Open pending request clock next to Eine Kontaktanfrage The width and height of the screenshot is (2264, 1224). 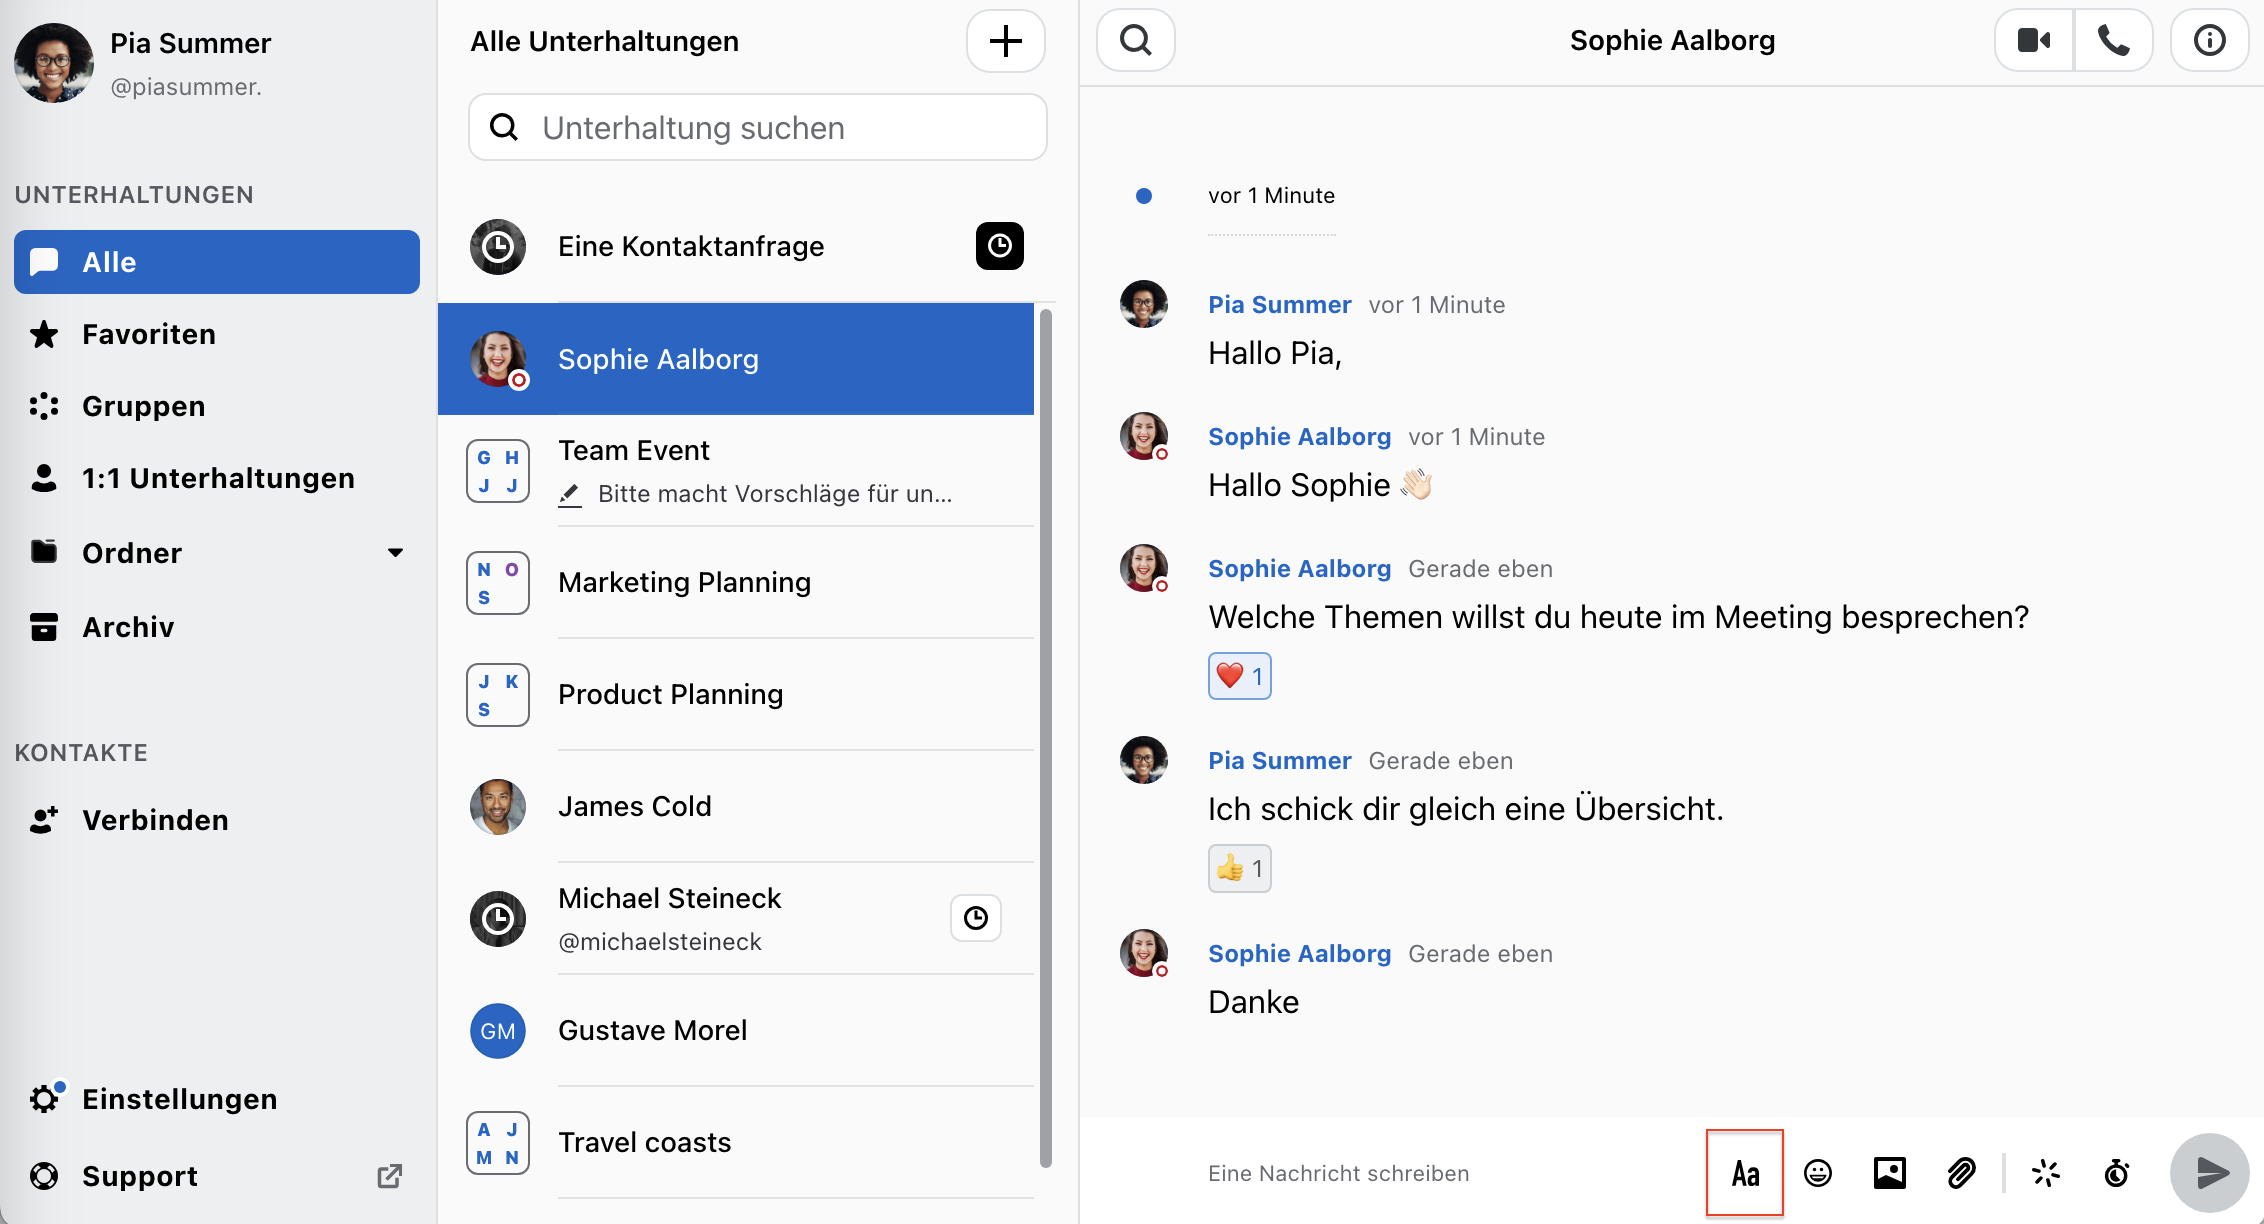point(999,246)
